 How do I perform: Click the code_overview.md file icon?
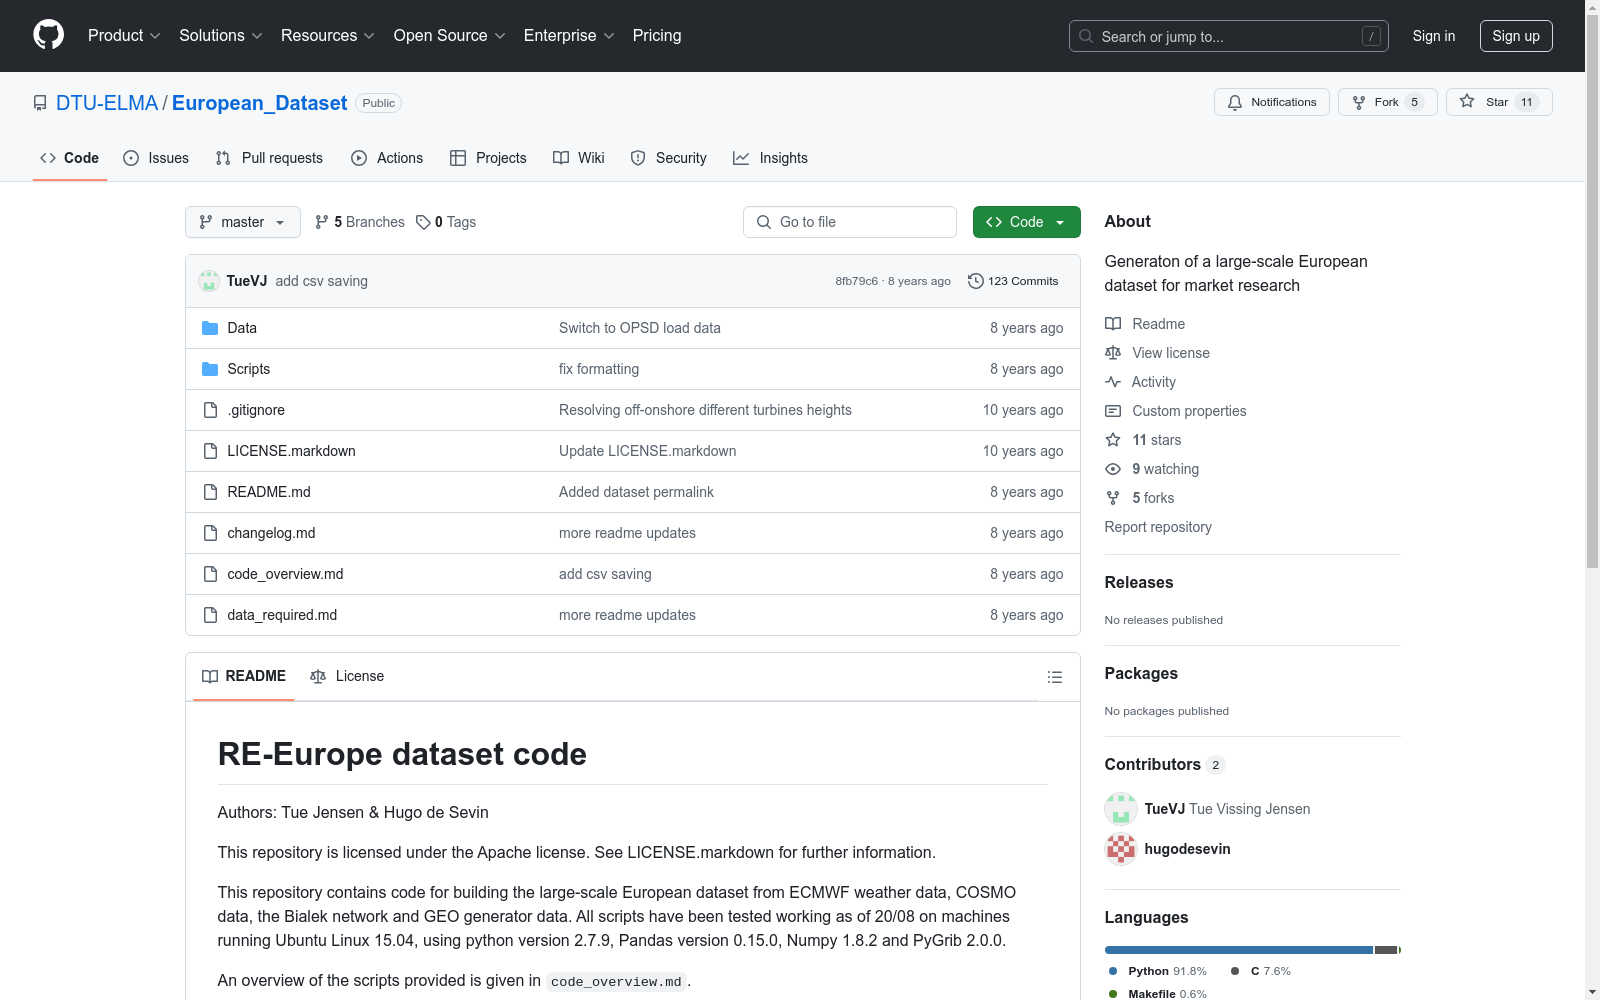pyautogui.click(x=210, y=574)
